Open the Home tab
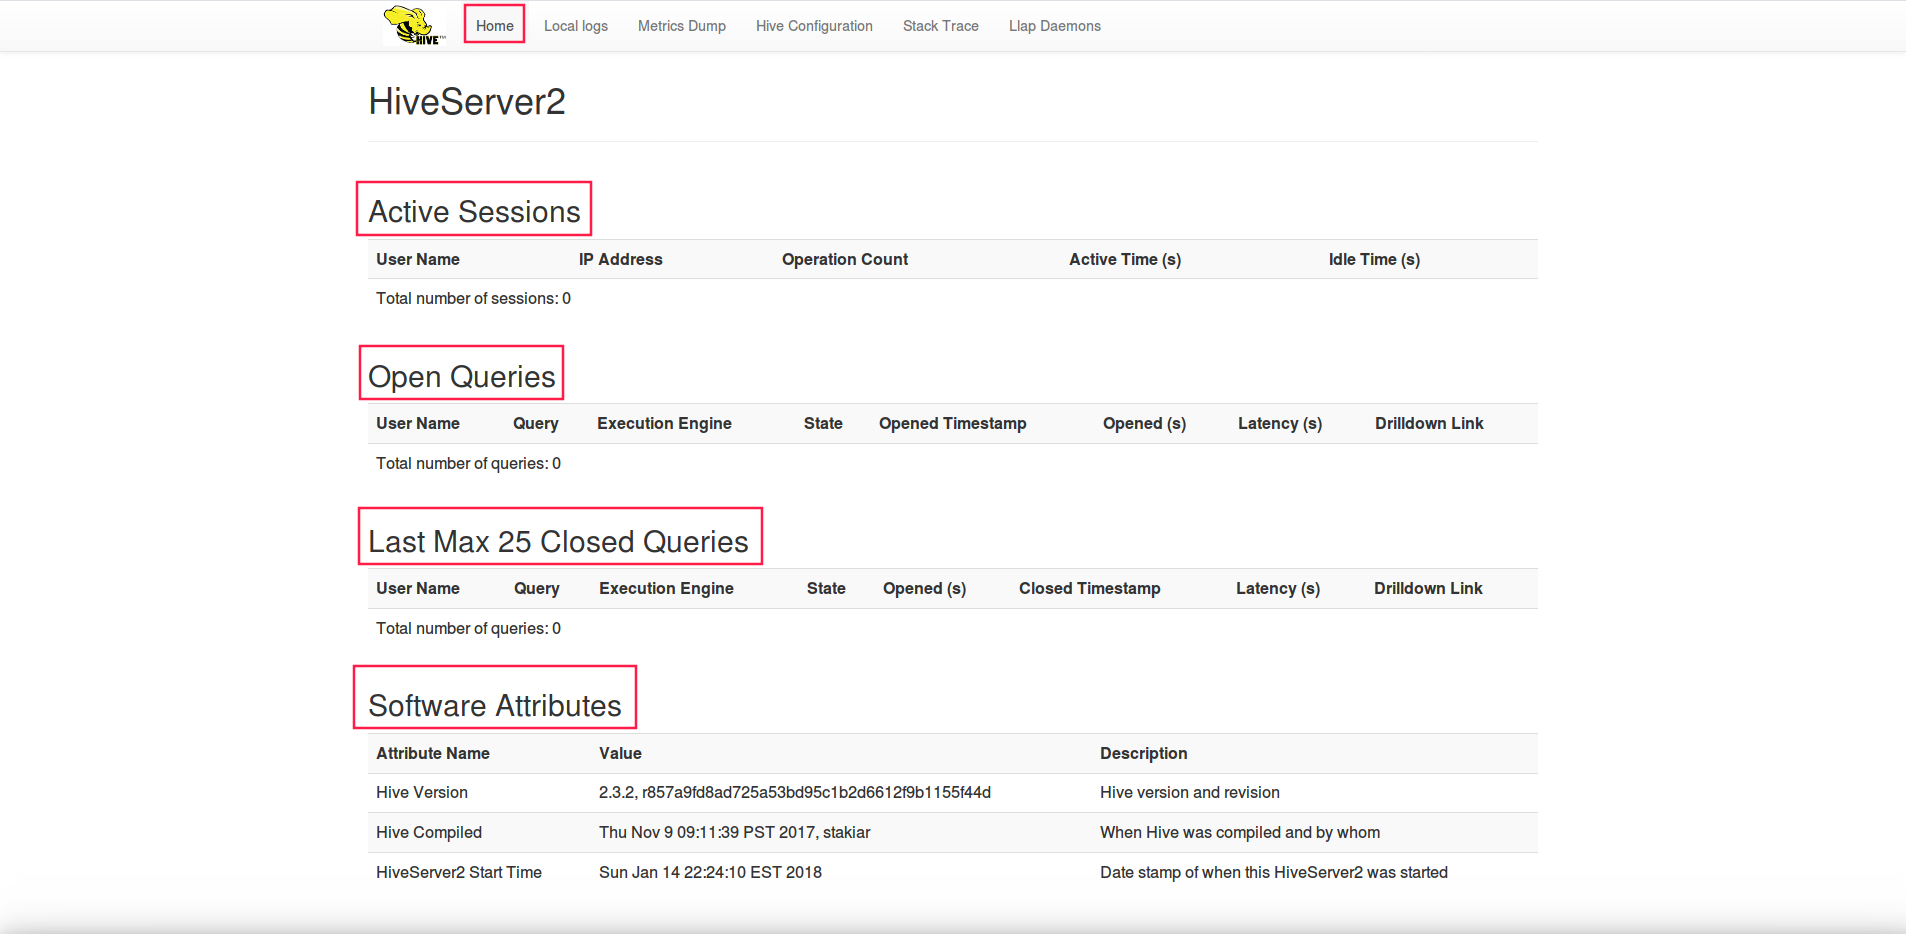The image size is (1906, 934). pos(495,26)
